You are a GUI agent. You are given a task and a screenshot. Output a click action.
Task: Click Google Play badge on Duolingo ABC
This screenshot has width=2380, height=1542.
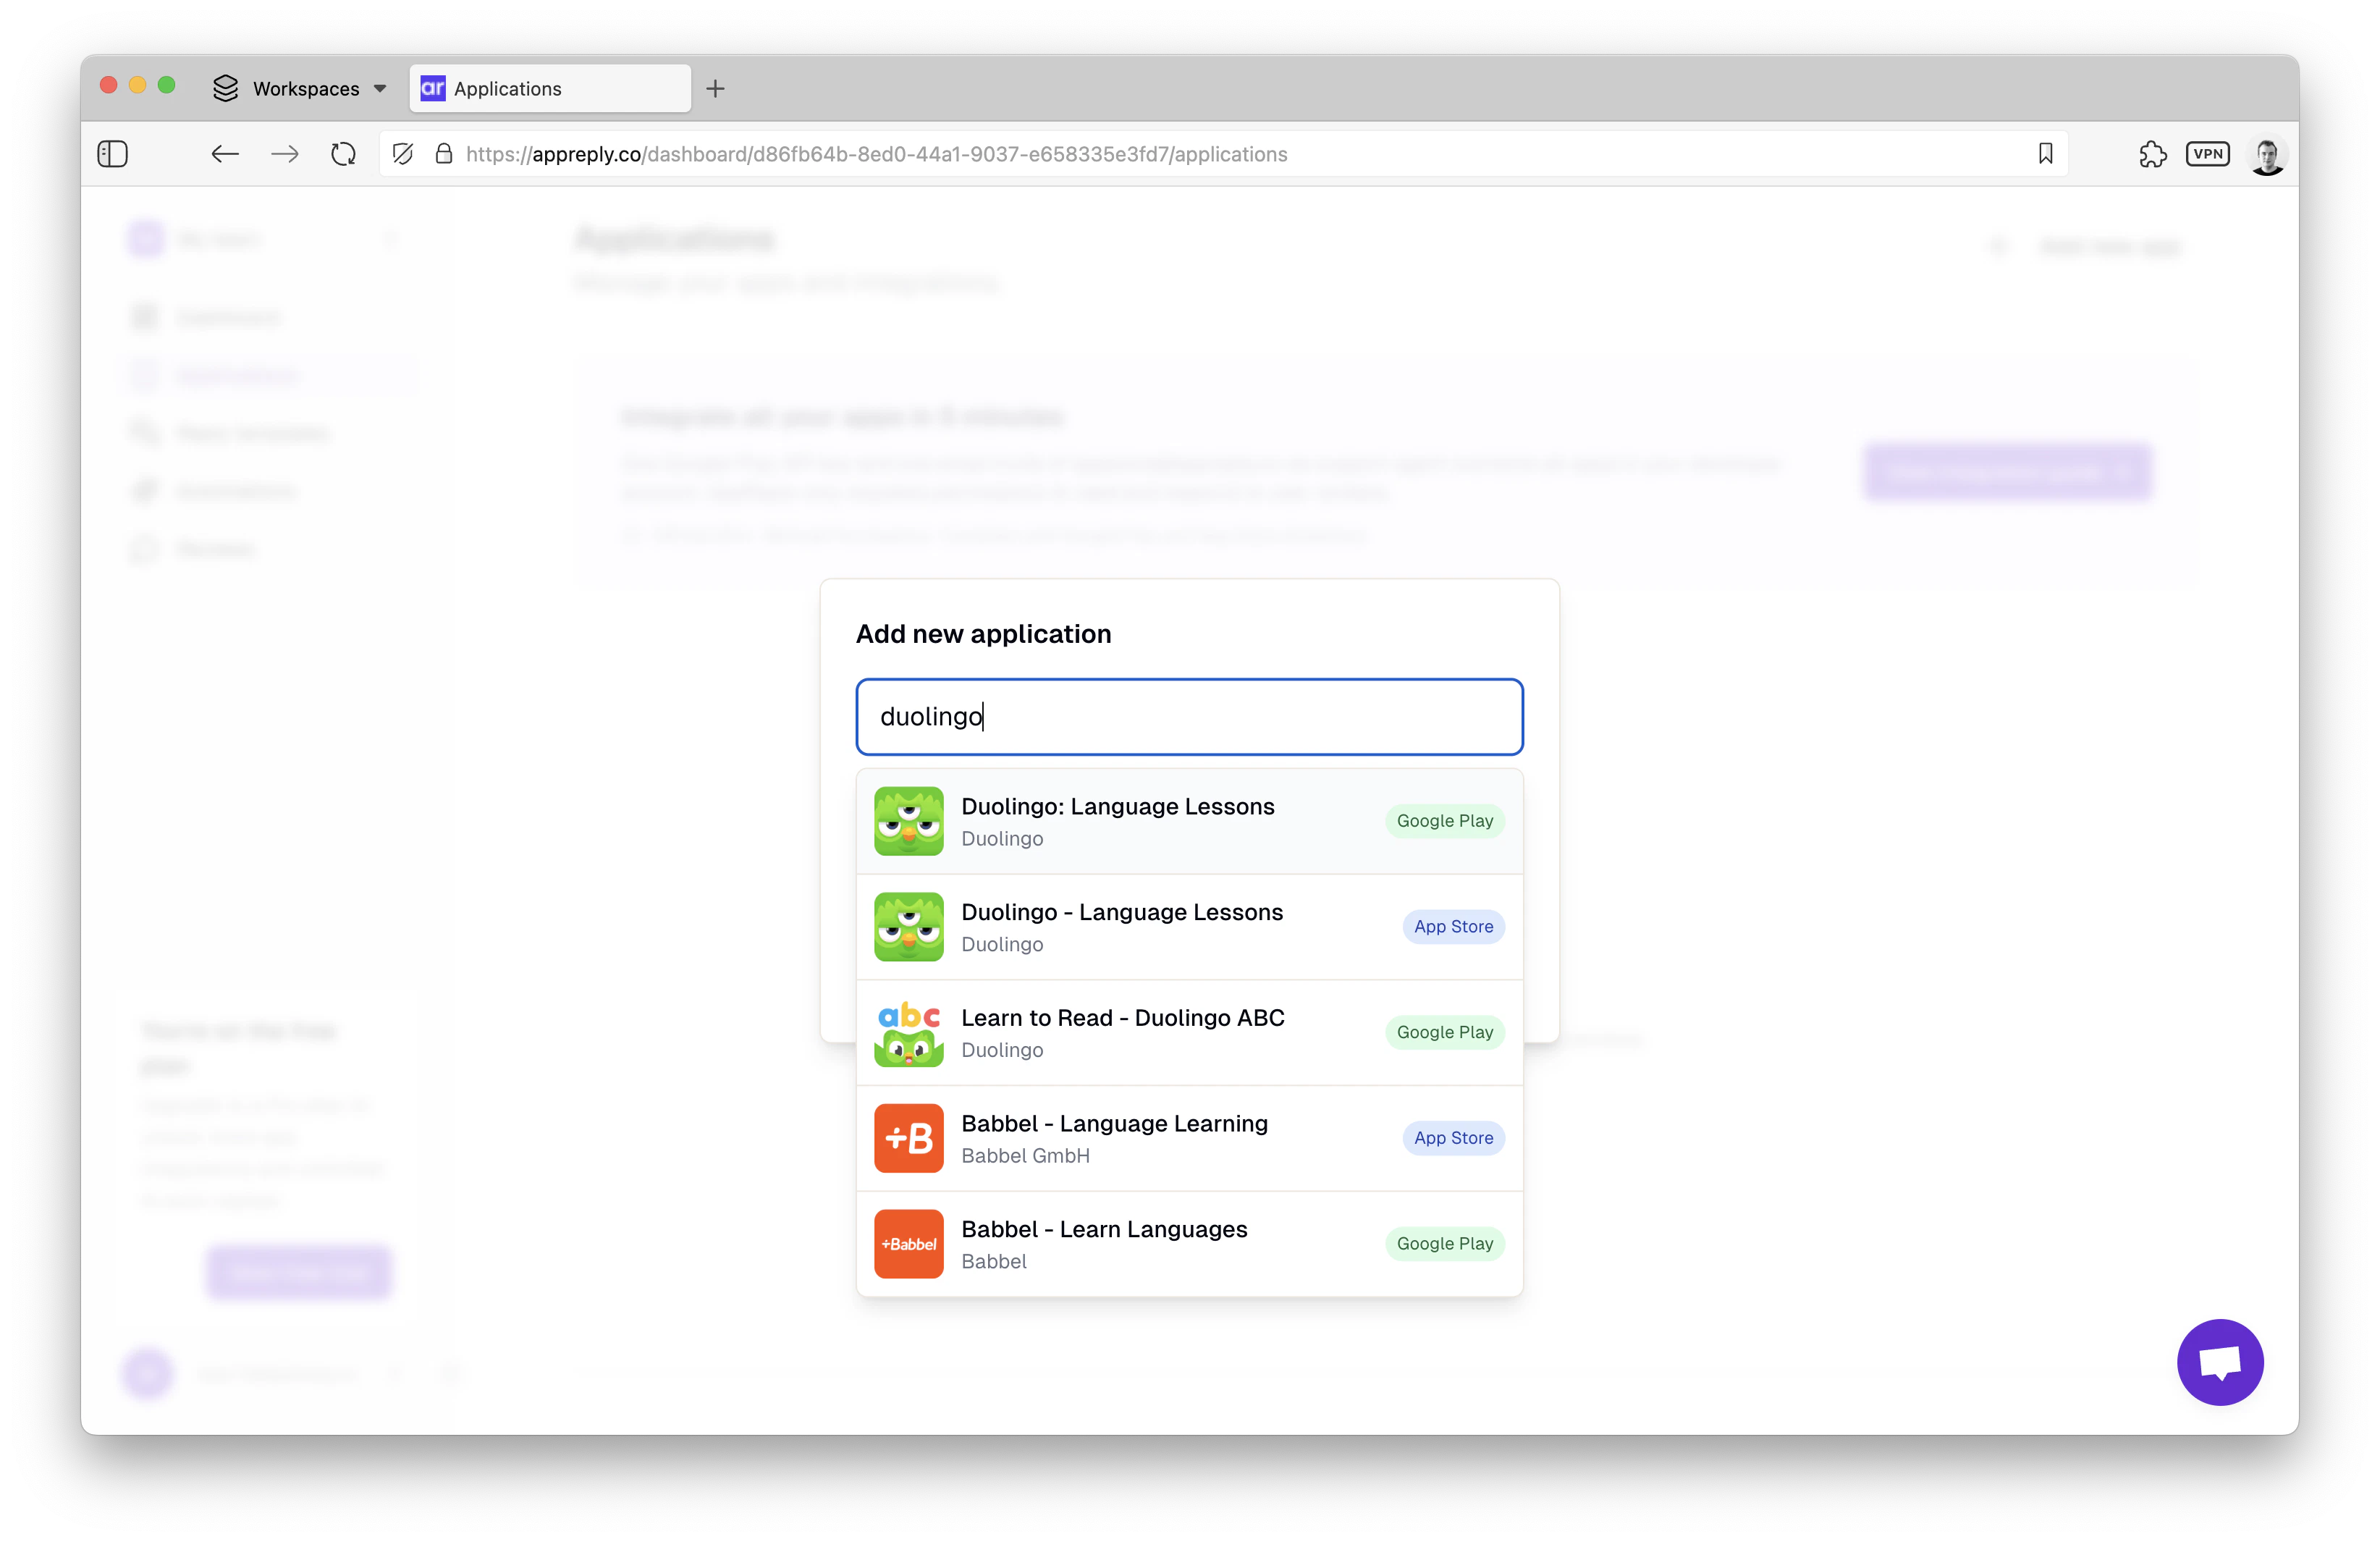point(1444,1033)
